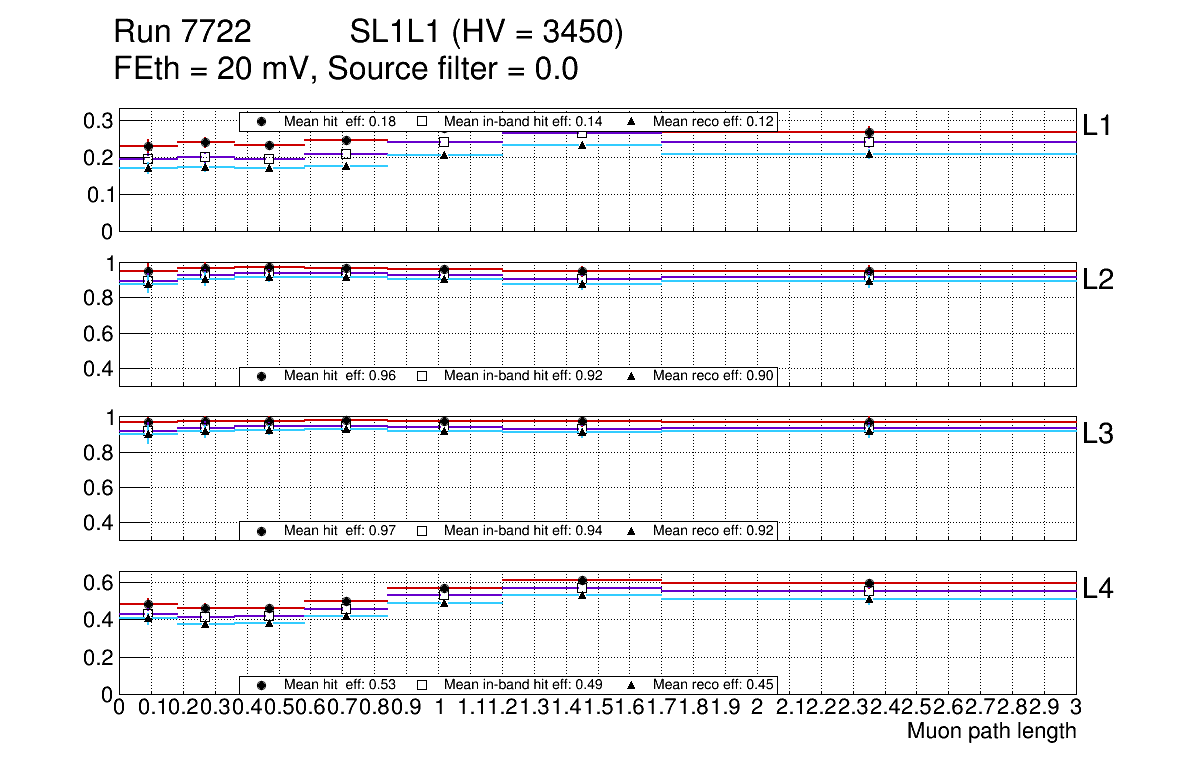This screenshot has height=772, width=1196.
Task: Click the open square marker in L3 legend
Action: [x=422, y=530]
